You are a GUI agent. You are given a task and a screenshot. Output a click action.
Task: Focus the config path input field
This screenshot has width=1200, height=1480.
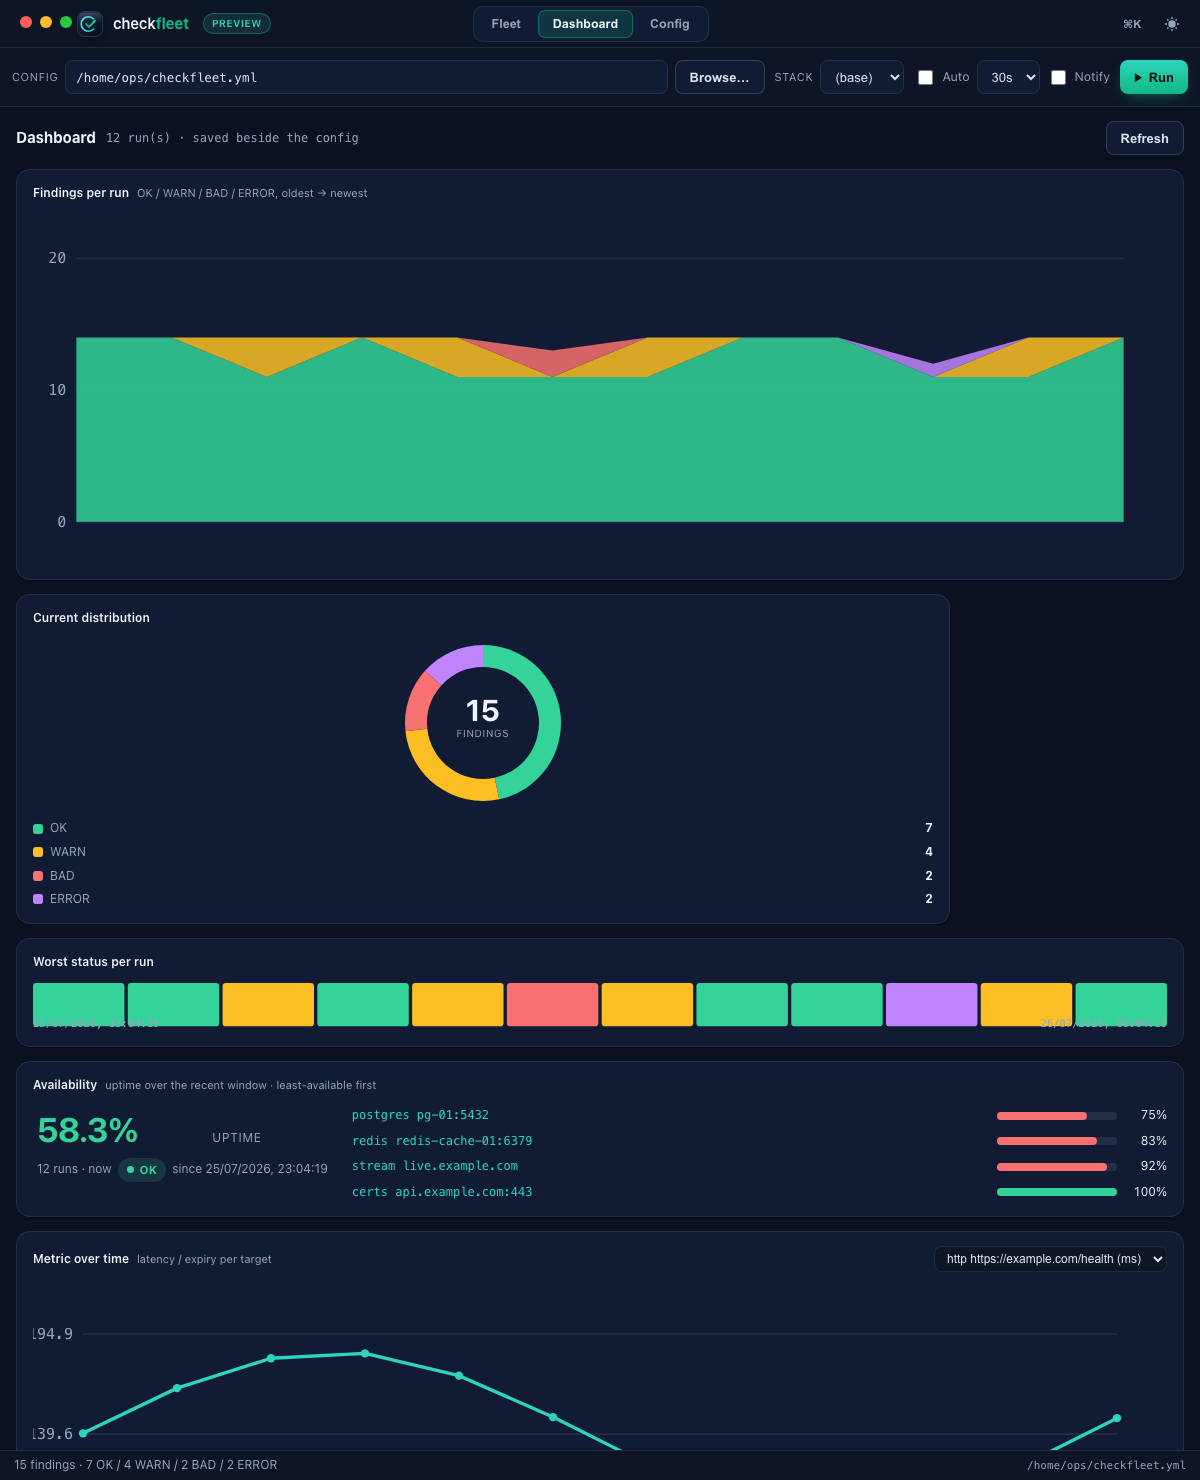tap(366, 77)
